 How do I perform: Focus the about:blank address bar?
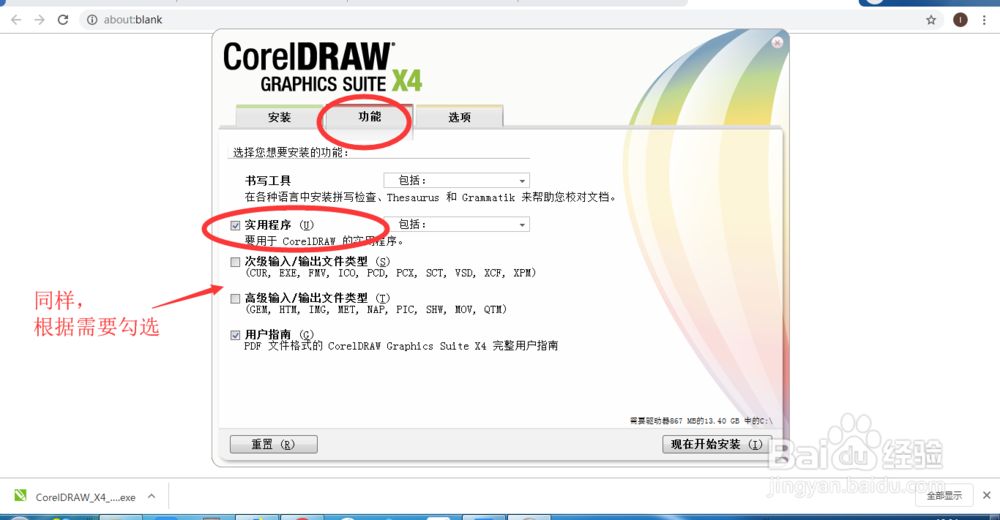(510, 20)
